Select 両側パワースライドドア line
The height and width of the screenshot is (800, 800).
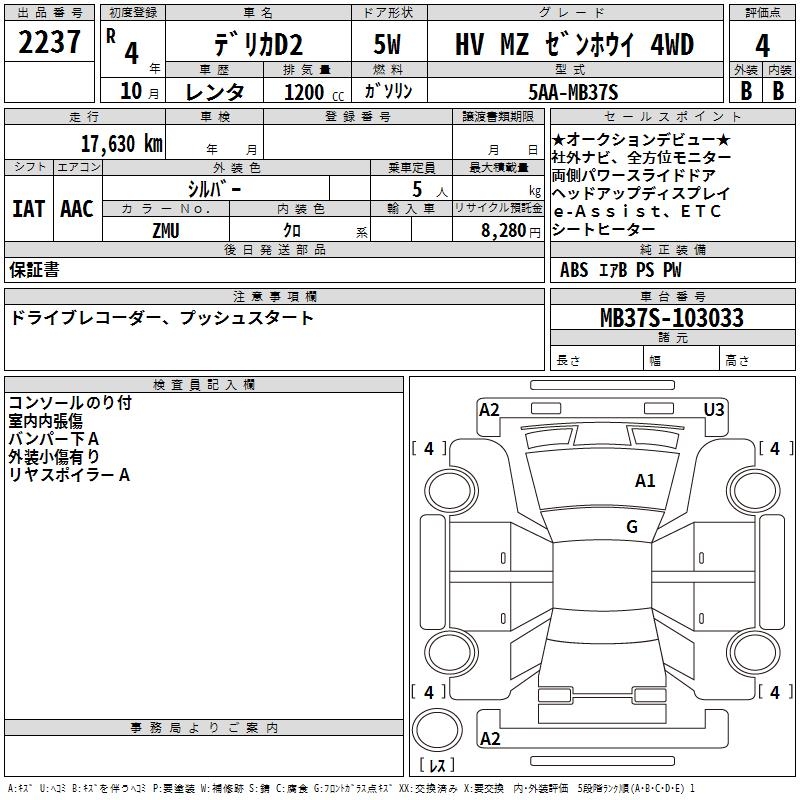634,175
